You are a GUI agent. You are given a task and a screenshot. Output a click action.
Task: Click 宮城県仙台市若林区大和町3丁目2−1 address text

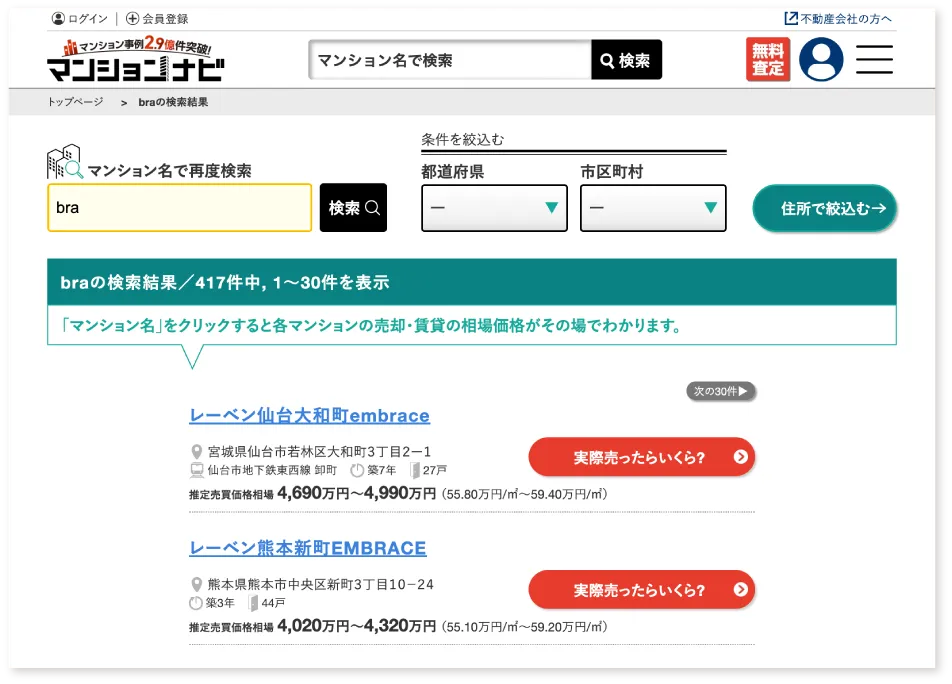click(319, 452)
